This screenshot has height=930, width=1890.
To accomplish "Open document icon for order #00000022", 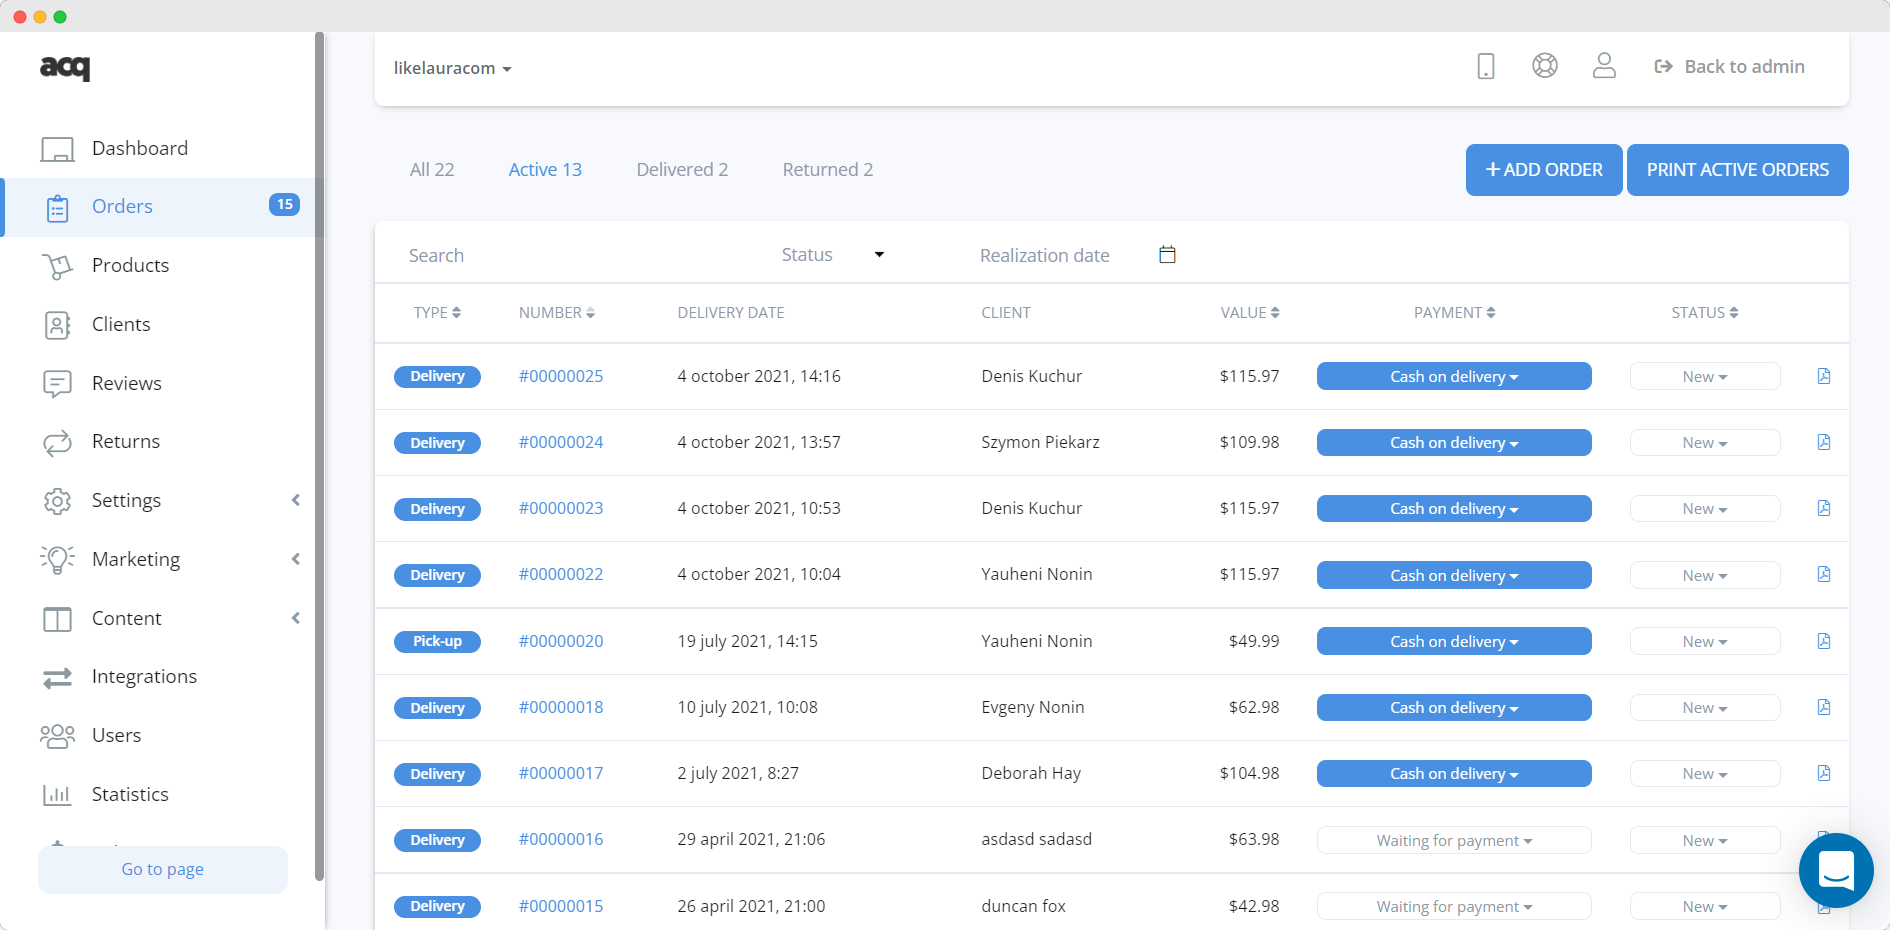I will coord(1824,574).
